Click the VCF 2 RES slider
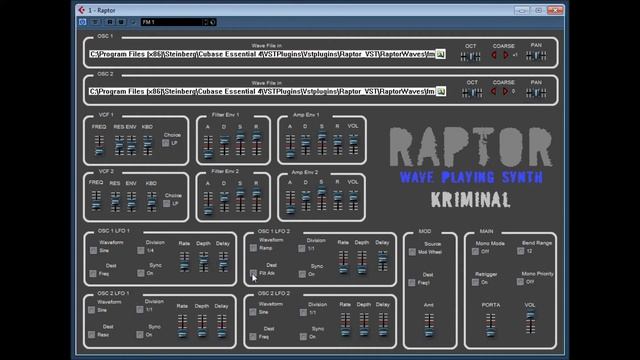 point(116,202)
